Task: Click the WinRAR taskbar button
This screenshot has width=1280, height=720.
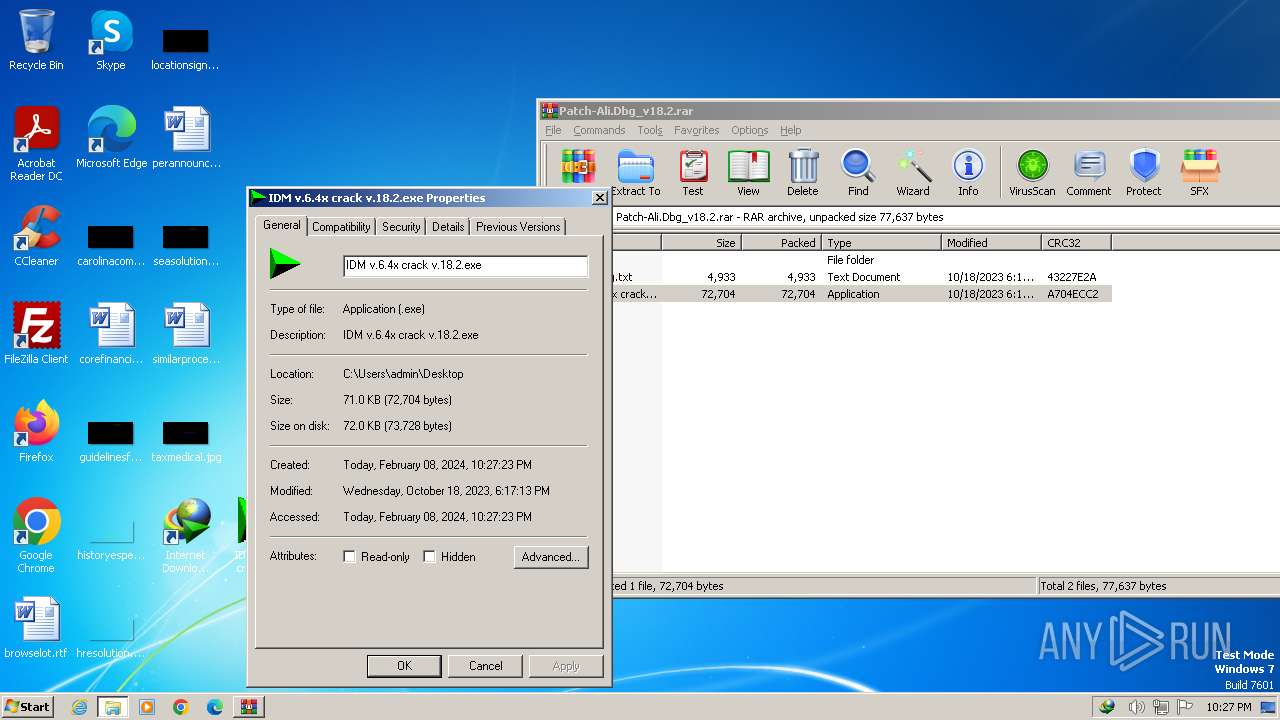Action: 249,707
